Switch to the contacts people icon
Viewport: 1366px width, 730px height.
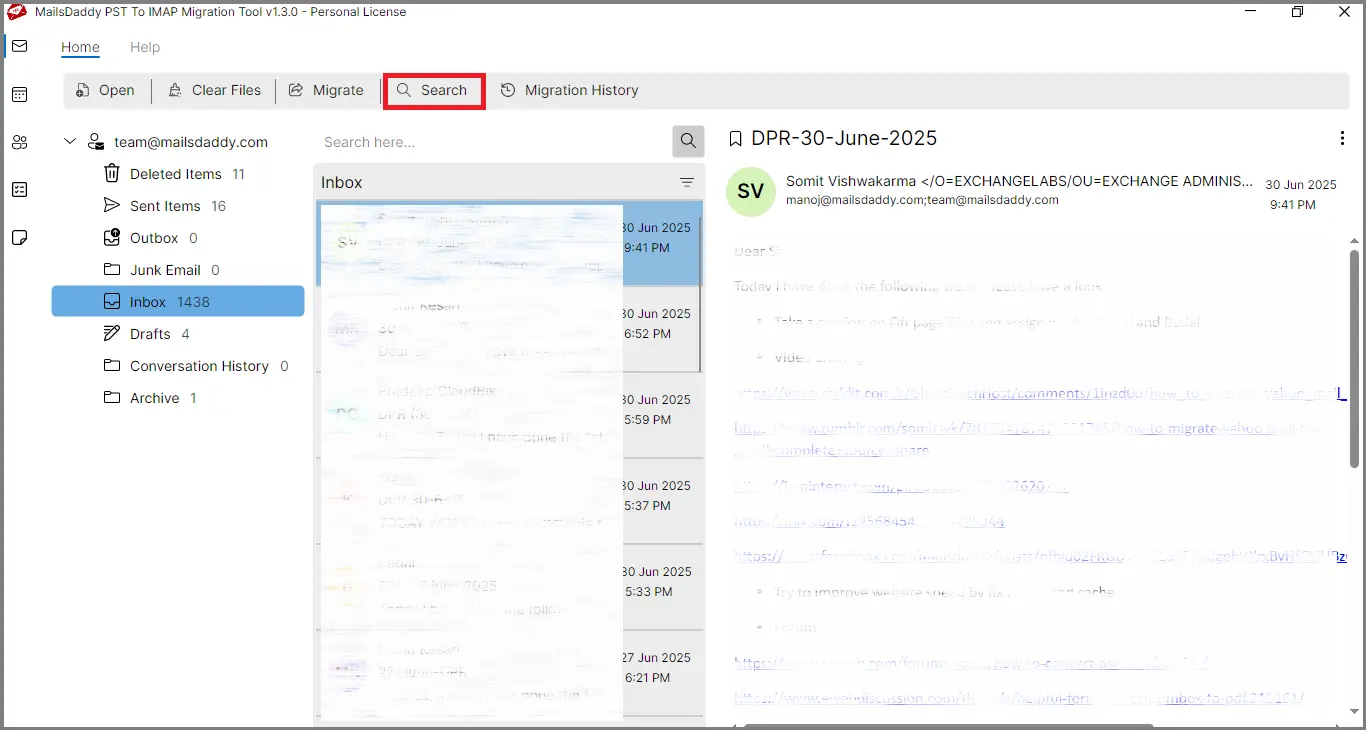point(19,143)
